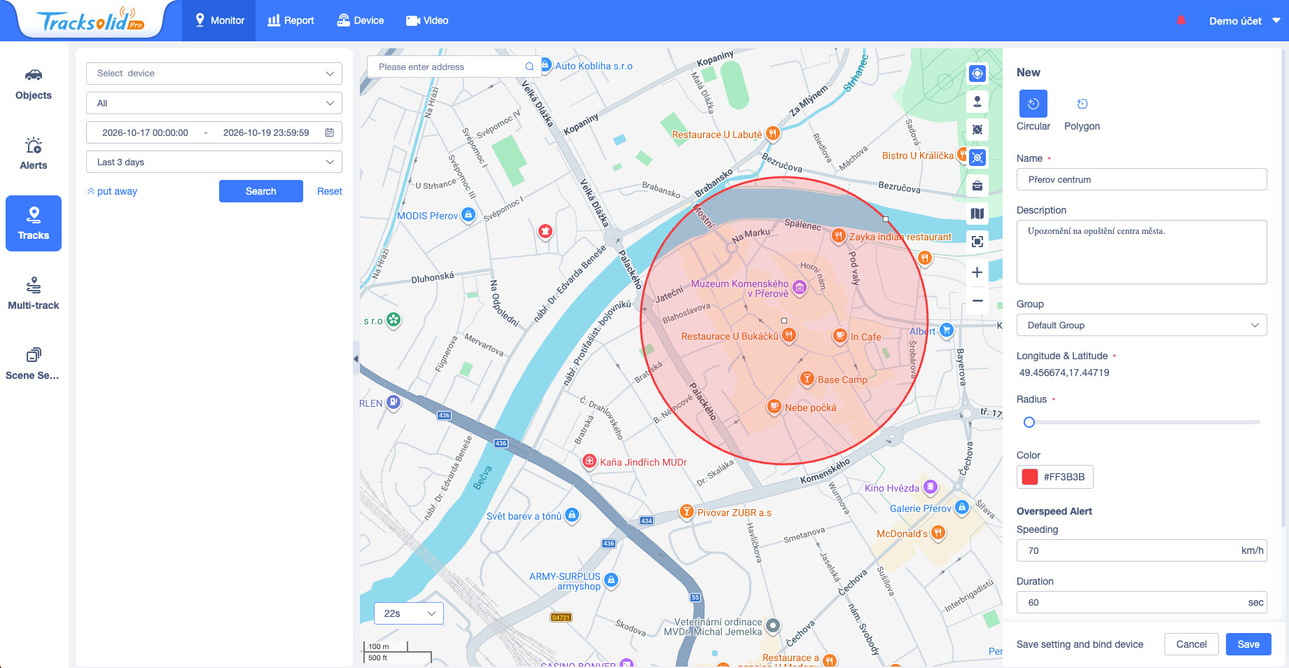Image resolution: width=1289 pixels, height=668 pixels.
Task: Expand the All filter dropdown
Action: coord(214,103)
